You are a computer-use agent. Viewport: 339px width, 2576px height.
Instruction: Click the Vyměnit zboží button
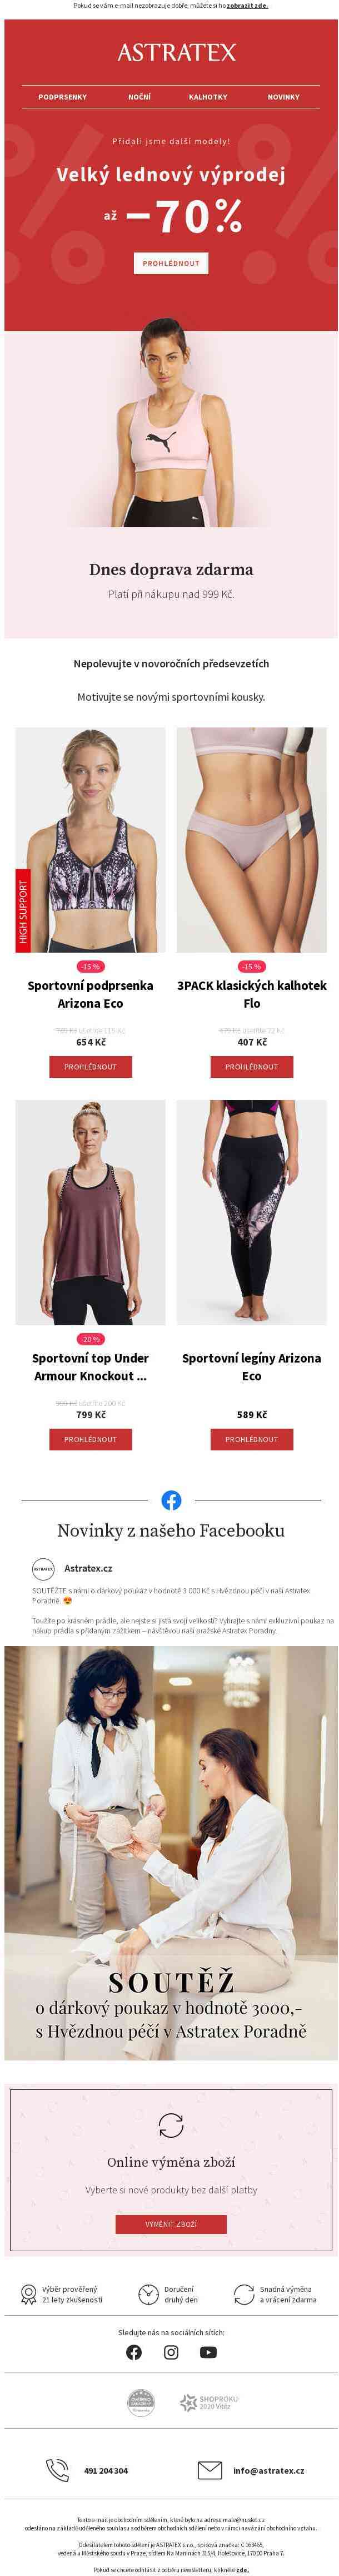click(171, 2224)
